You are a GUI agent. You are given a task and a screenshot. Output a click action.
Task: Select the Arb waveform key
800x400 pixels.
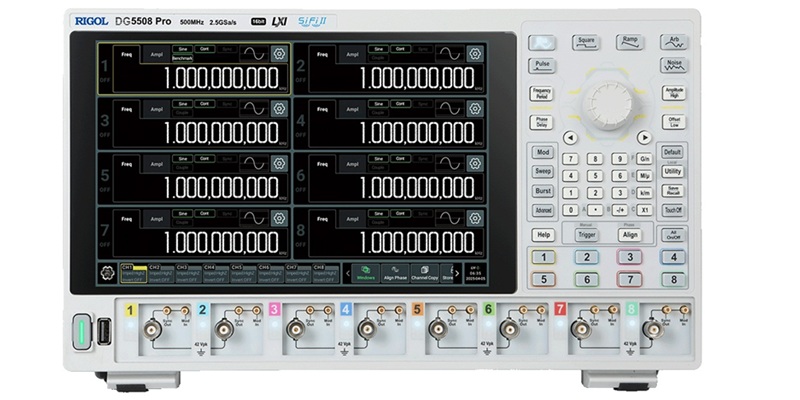tap(674, 42)
